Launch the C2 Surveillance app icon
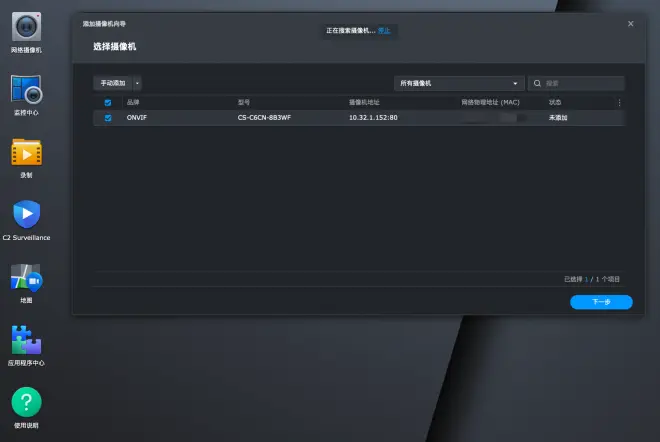The height and width of the screenshot is (442, 660). (x=26, y=214)
